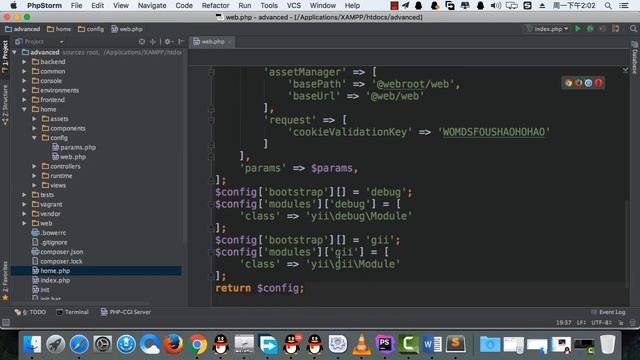Image resolution: width=640 pixels, height=360 pixels.
Task: Start debugging with the bug icon
Action: 590,29
